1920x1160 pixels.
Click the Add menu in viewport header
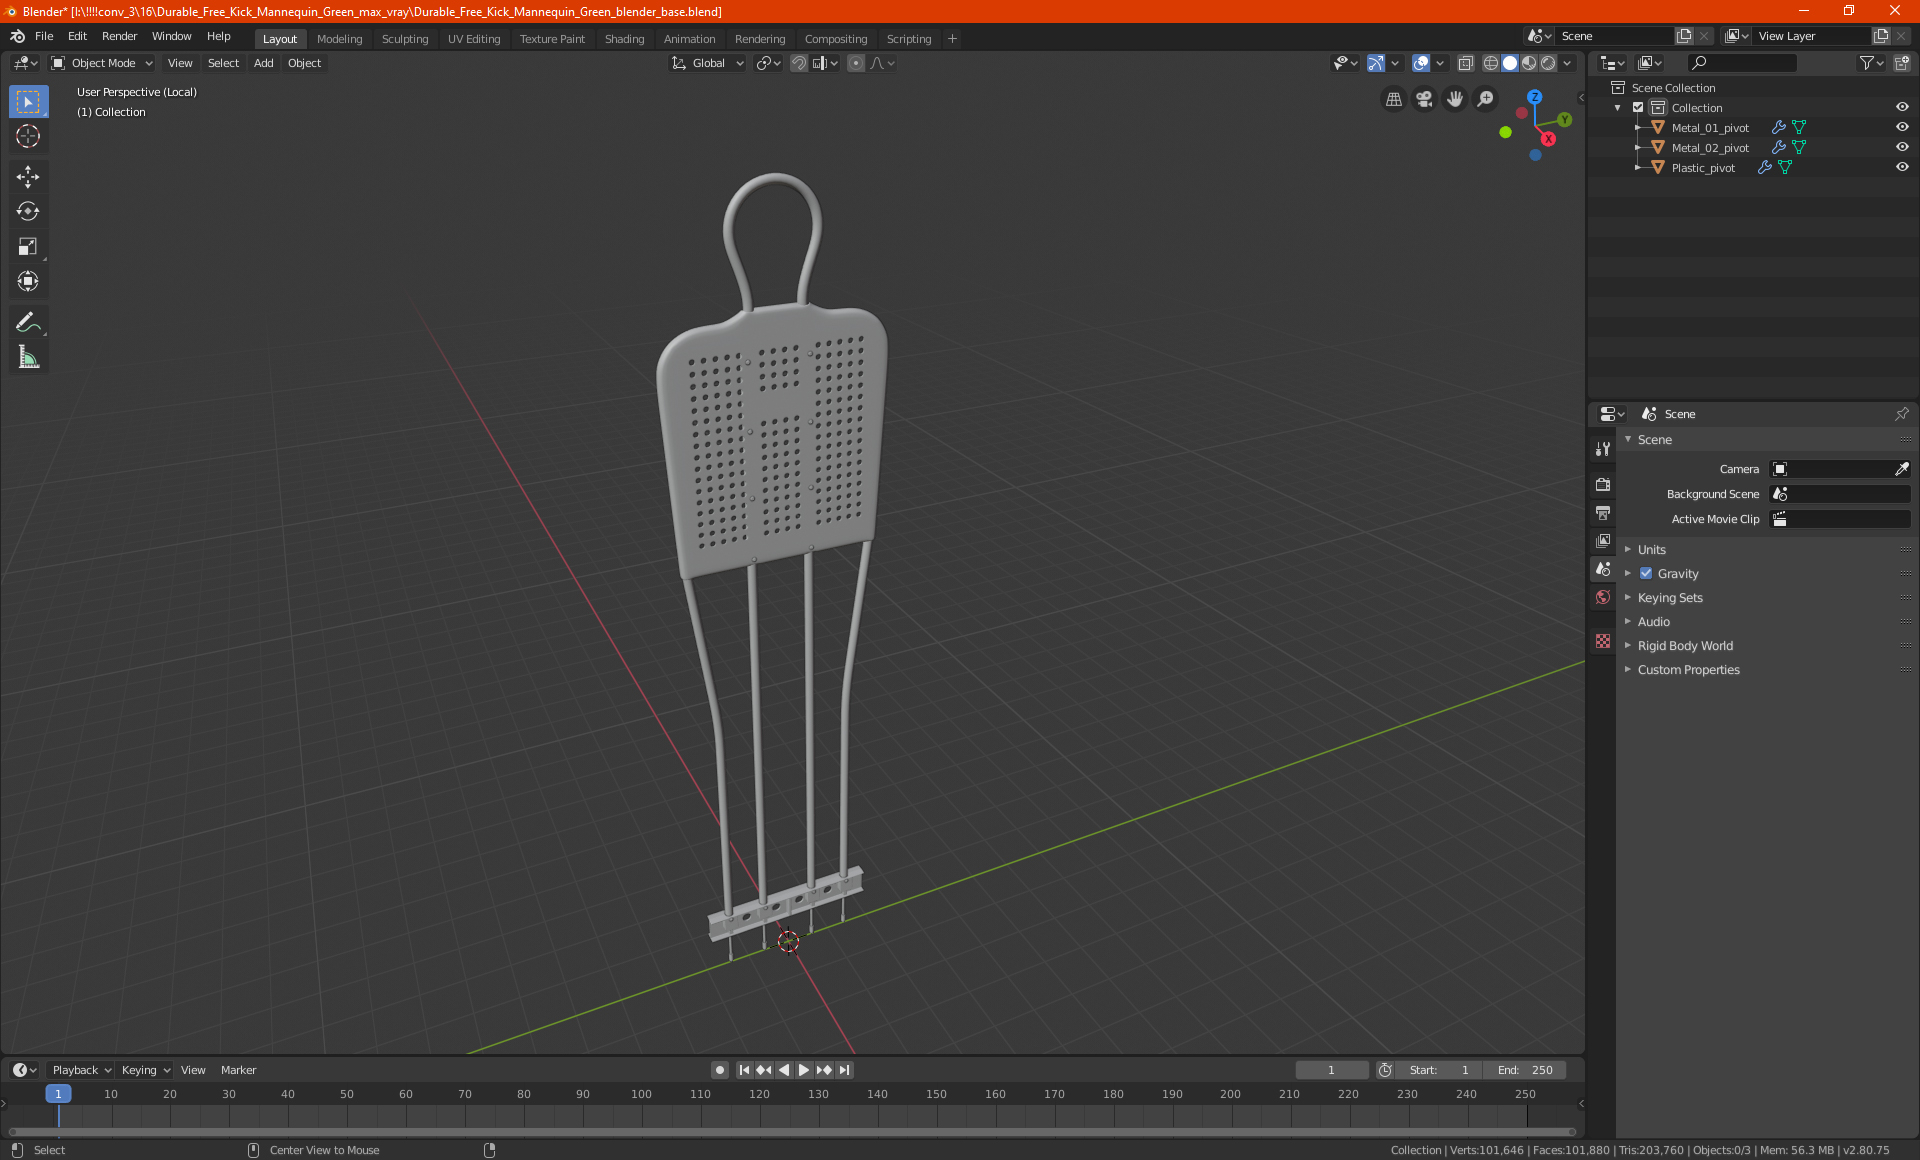[263, 63]
